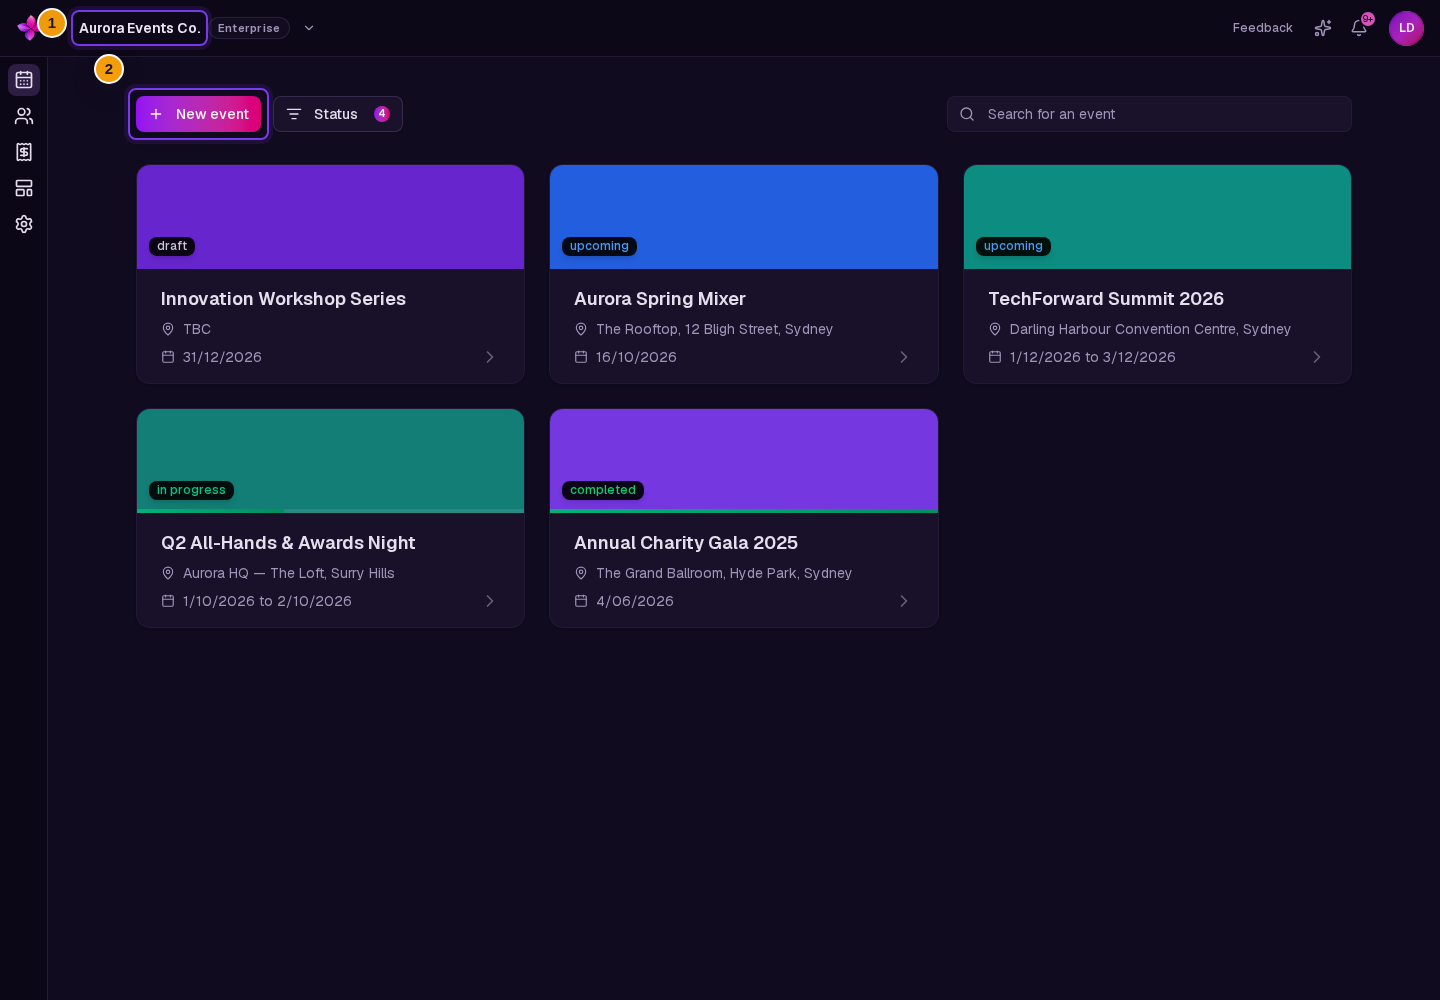Open the Settings gear sidebar icon
The width and height of the screenshot is (1440, 1000).
[x=24, y=224]
